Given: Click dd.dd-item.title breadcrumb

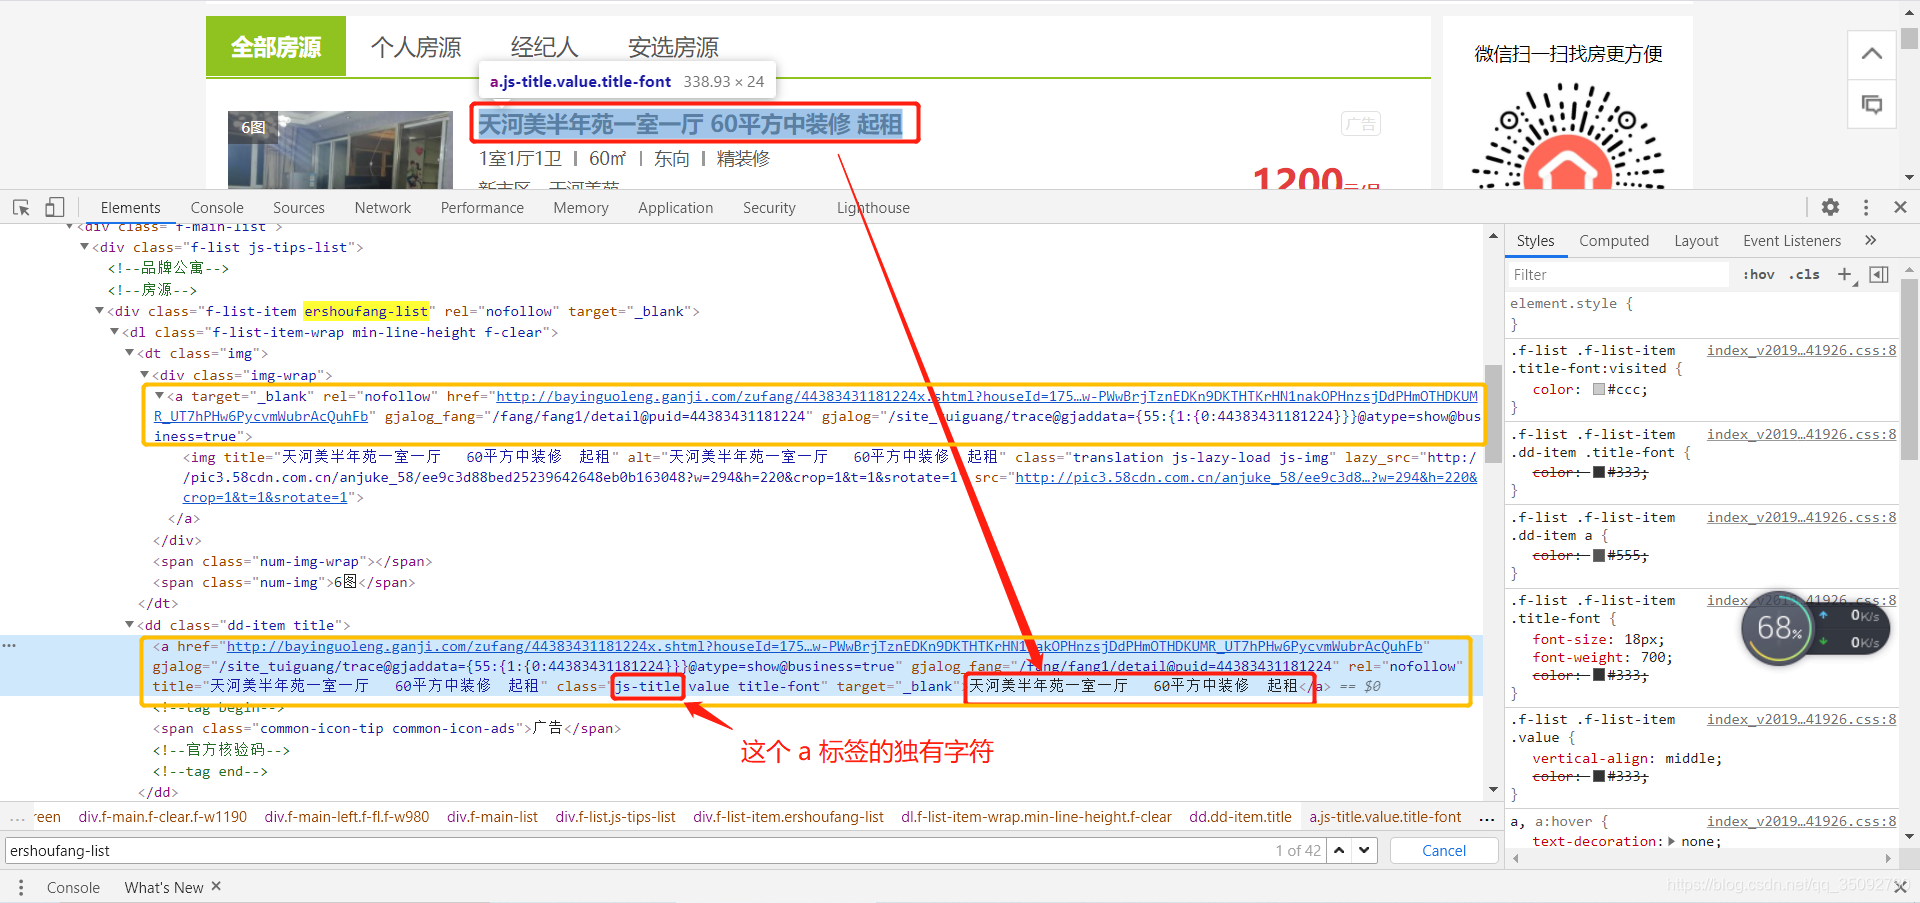Looking at the screenshot, I should [1240, 817].
